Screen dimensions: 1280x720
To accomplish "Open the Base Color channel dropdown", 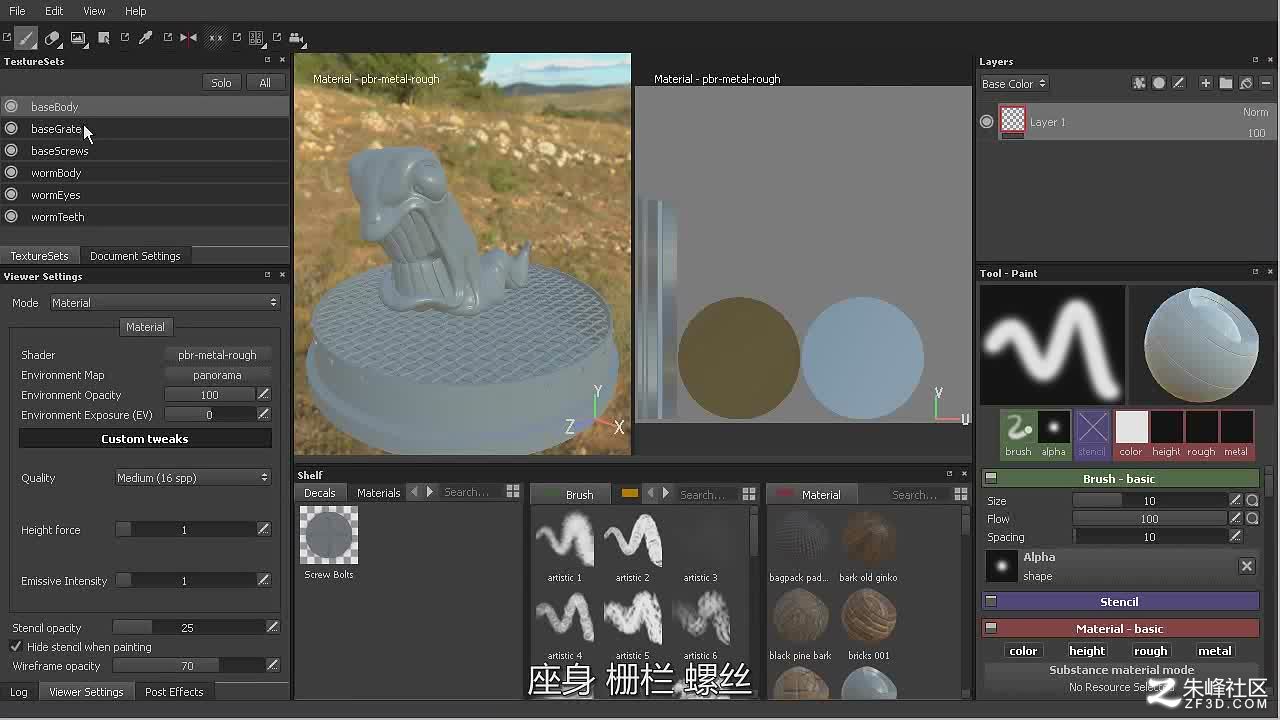I will [1014, 84].
